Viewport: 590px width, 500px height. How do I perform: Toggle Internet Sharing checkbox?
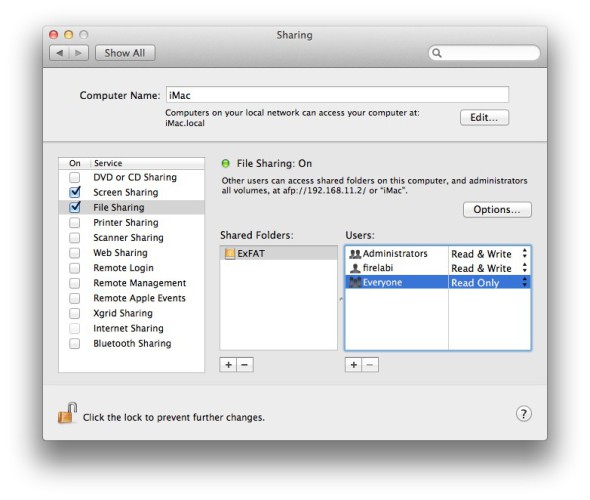[x=75, y=328]
